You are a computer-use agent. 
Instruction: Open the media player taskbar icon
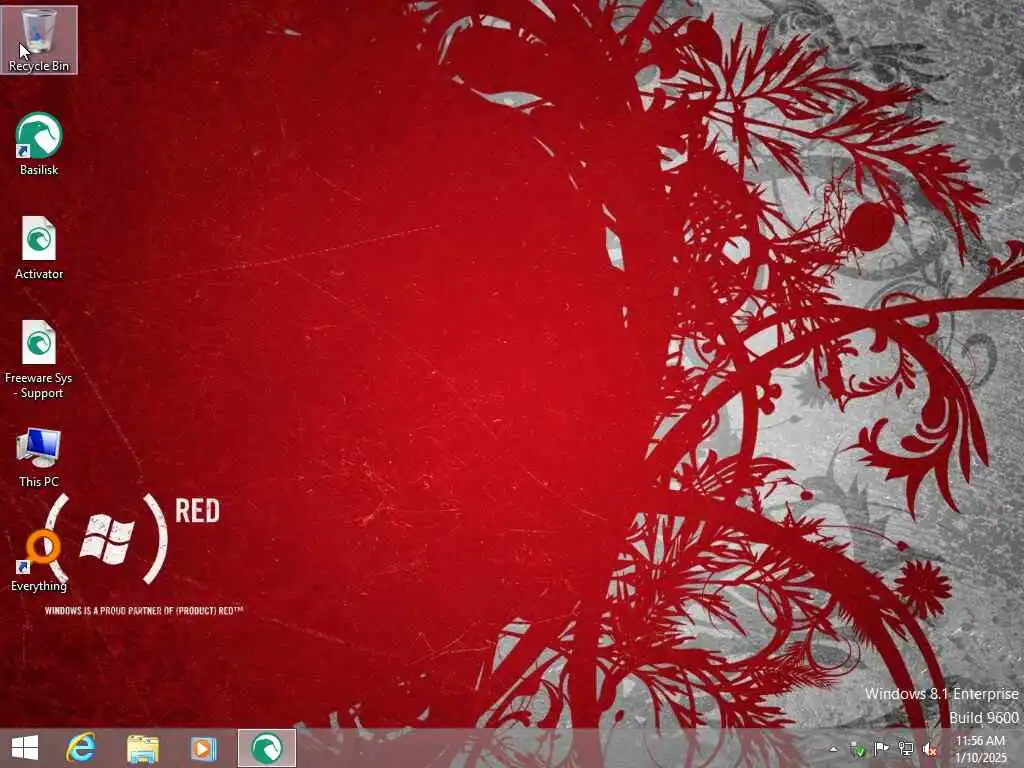pyautogui.click(x=203, y=748)
